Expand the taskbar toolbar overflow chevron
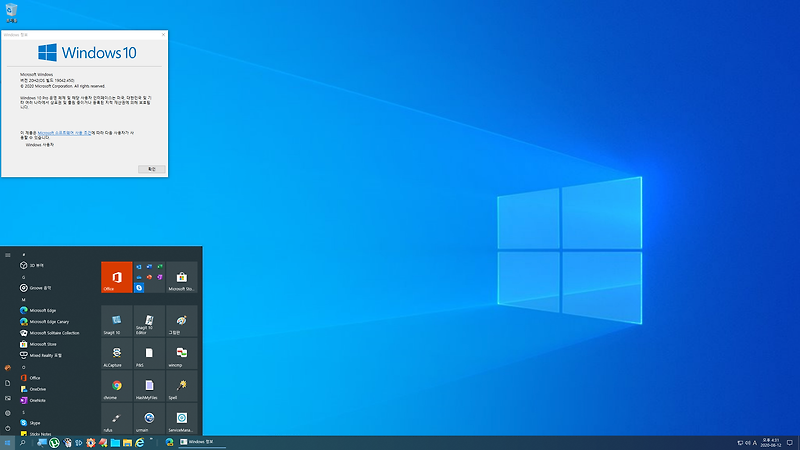 click(x=151, y=439)
